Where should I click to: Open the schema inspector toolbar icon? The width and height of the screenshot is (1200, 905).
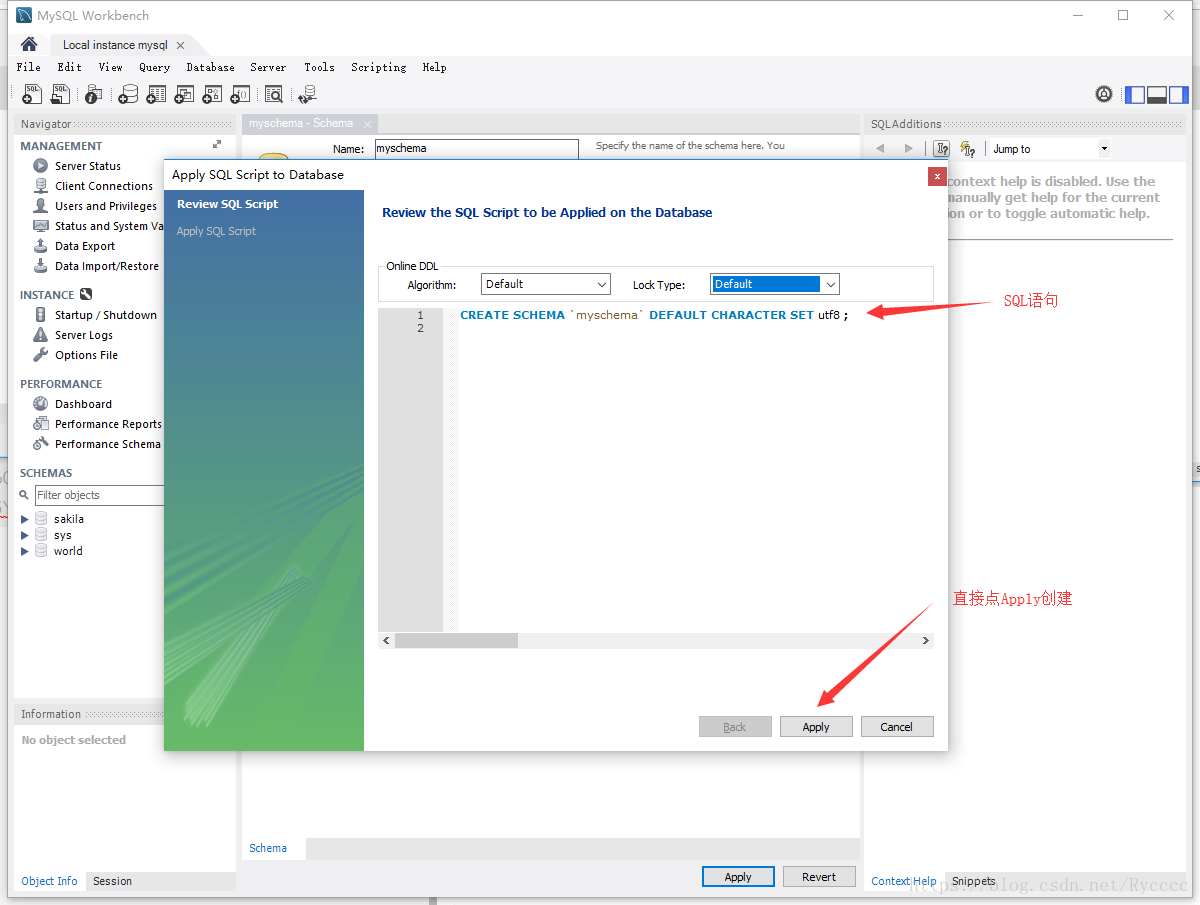coord(93,94)
